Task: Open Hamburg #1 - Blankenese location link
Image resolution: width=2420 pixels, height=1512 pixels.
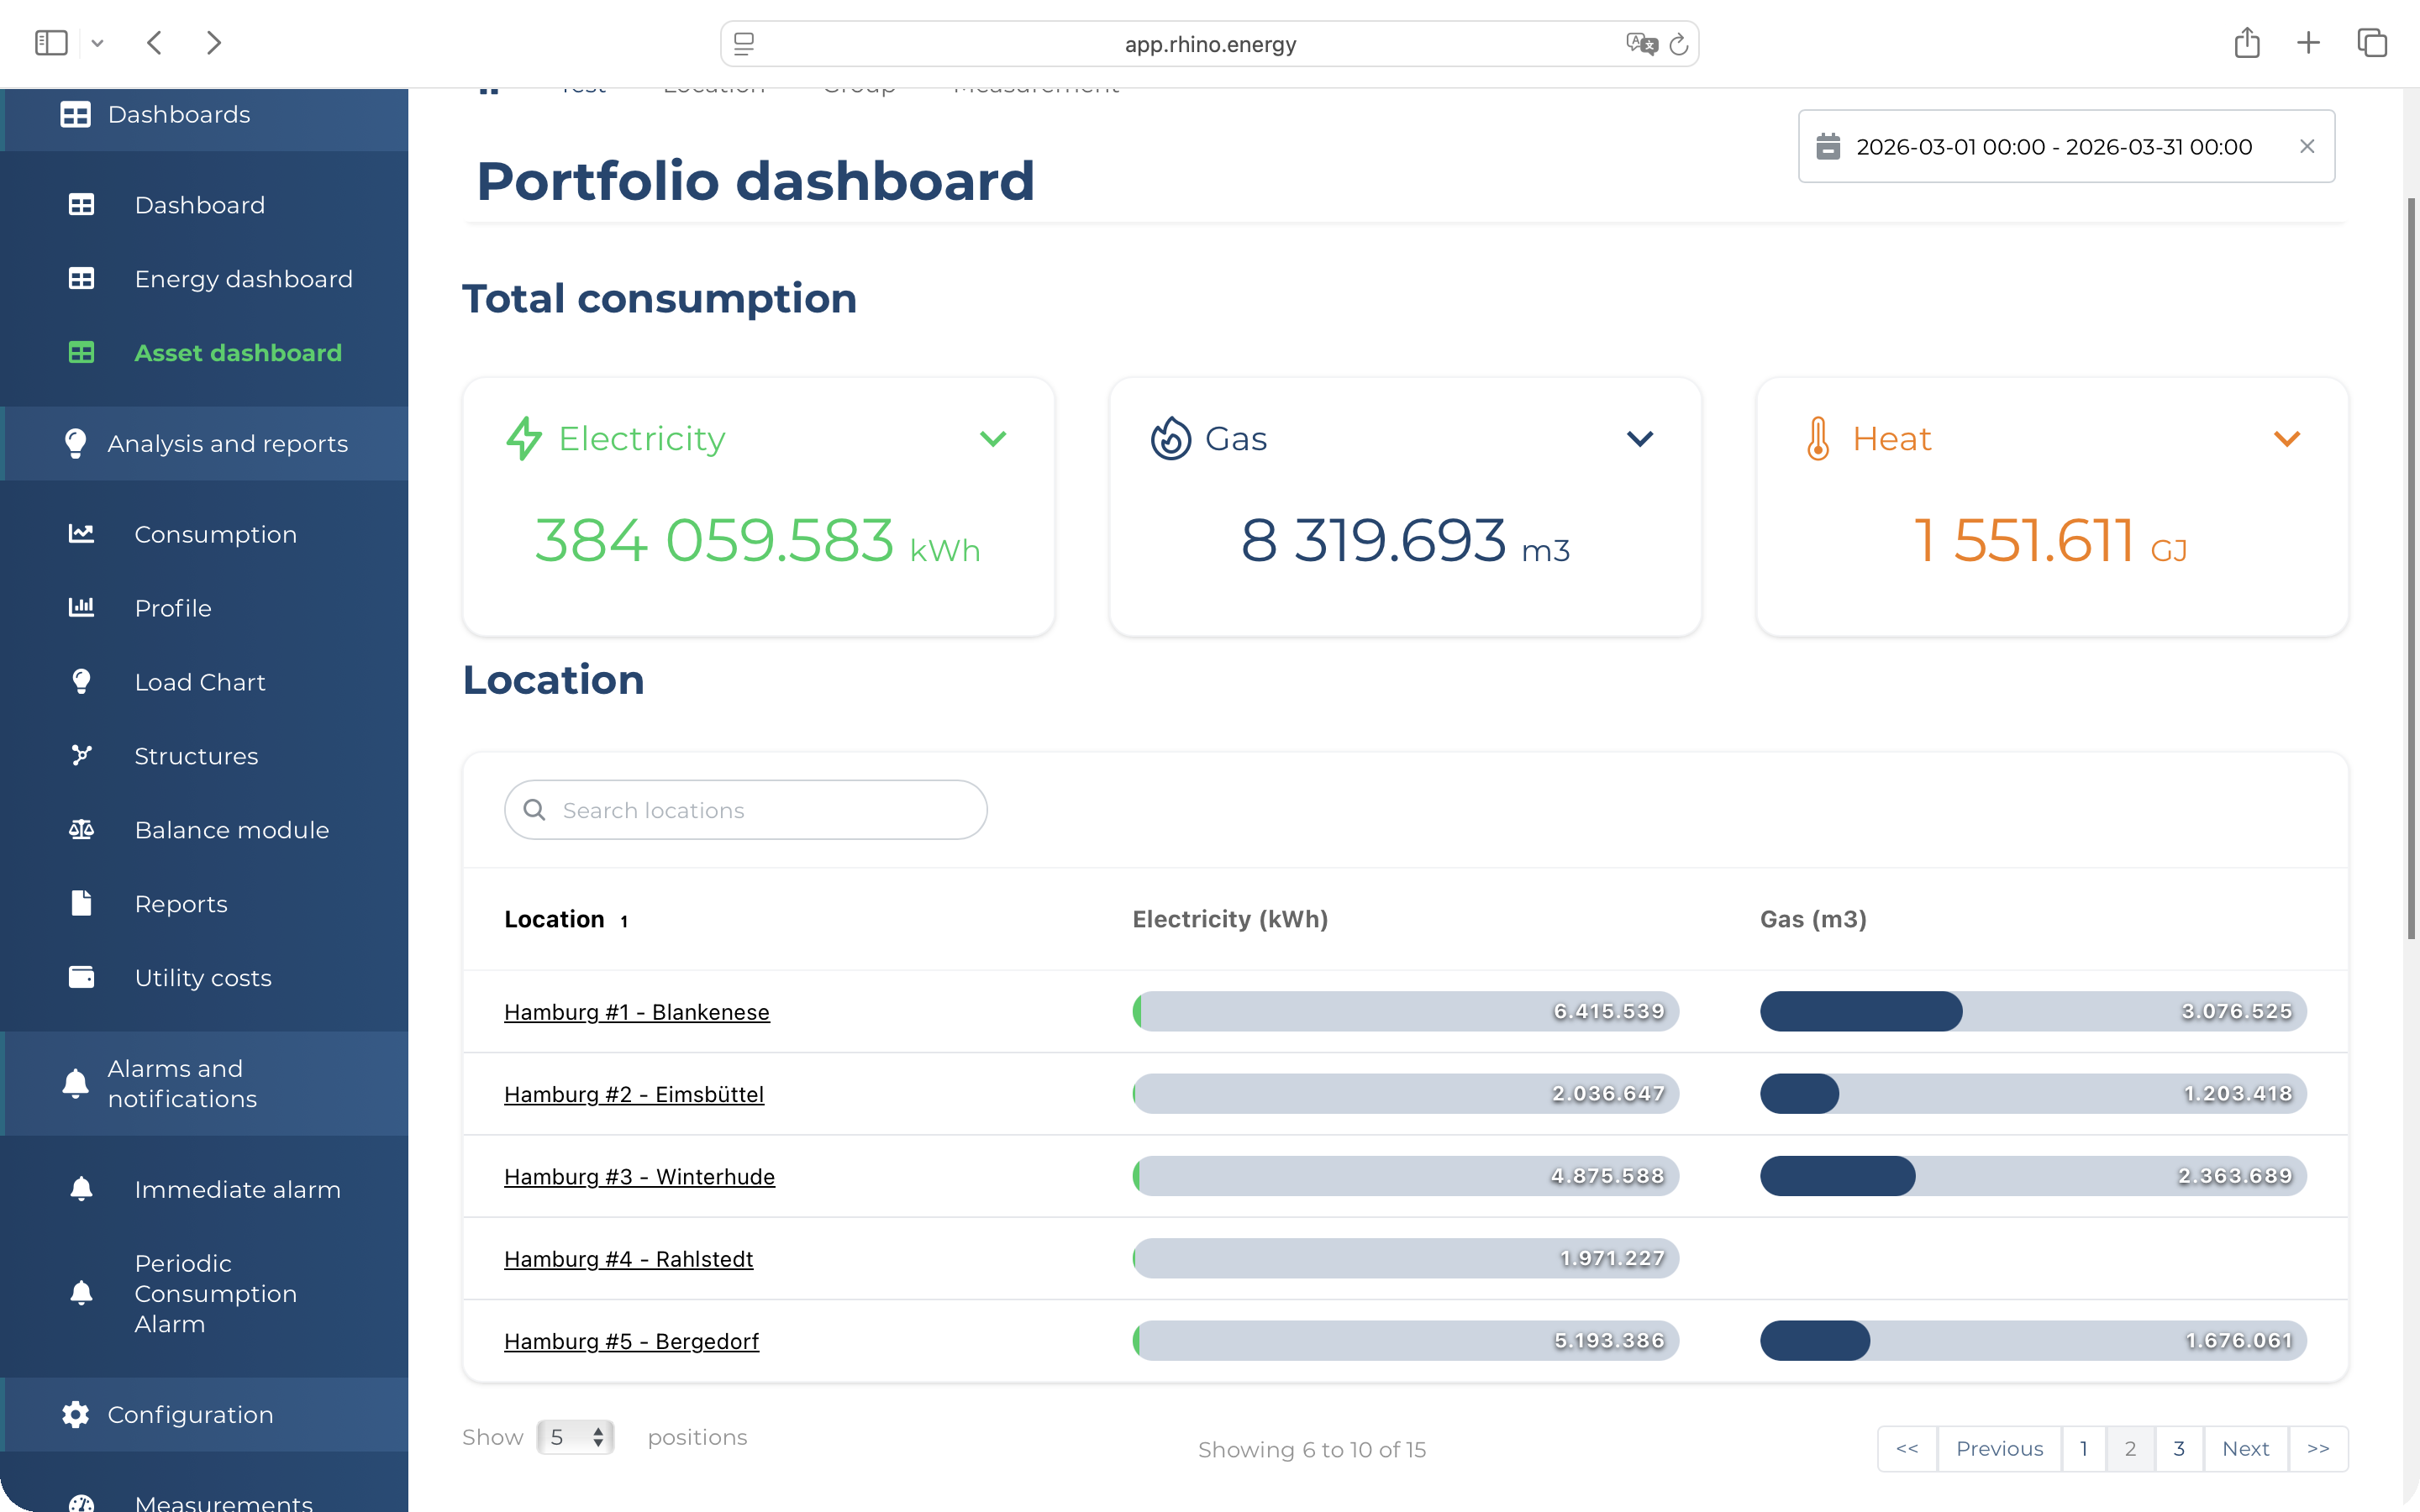Action: pyautogui.click(x=637, y=1012)
